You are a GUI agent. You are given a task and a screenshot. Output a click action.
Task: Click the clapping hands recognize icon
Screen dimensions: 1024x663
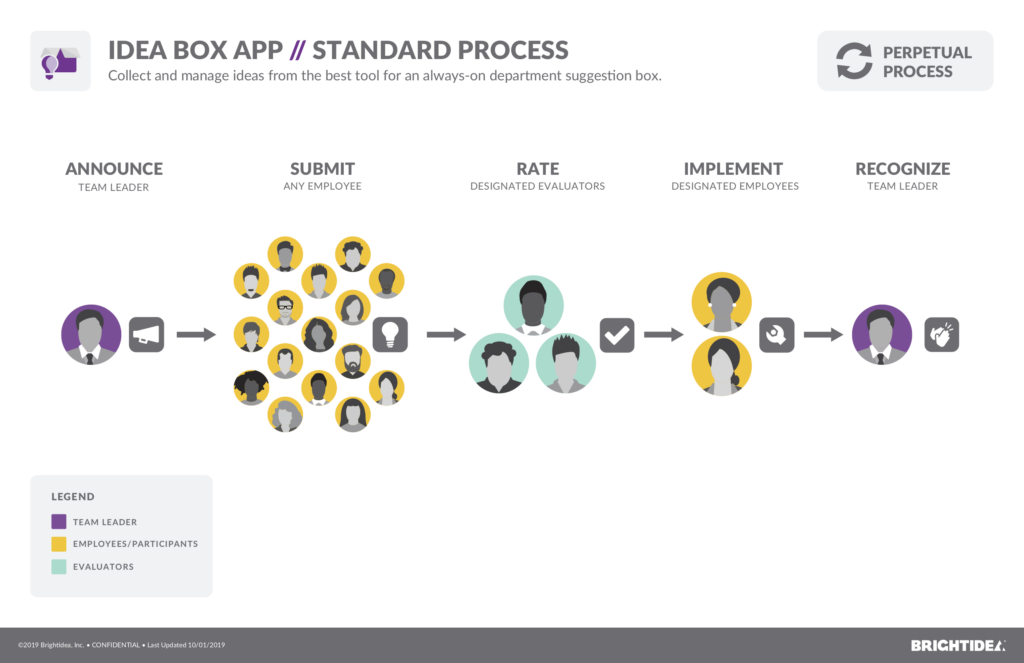click(x=941, y=334)
